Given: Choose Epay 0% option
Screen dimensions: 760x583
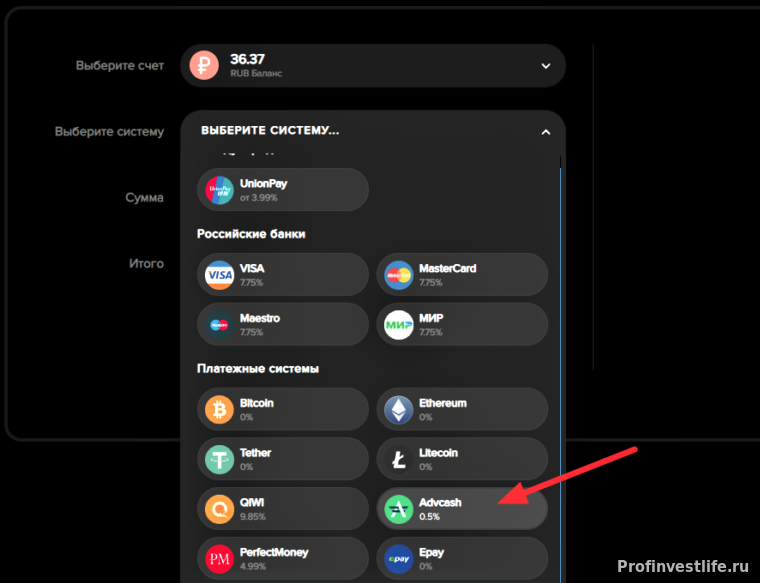Looking at the screenshot, I should (x=462, y=559).
